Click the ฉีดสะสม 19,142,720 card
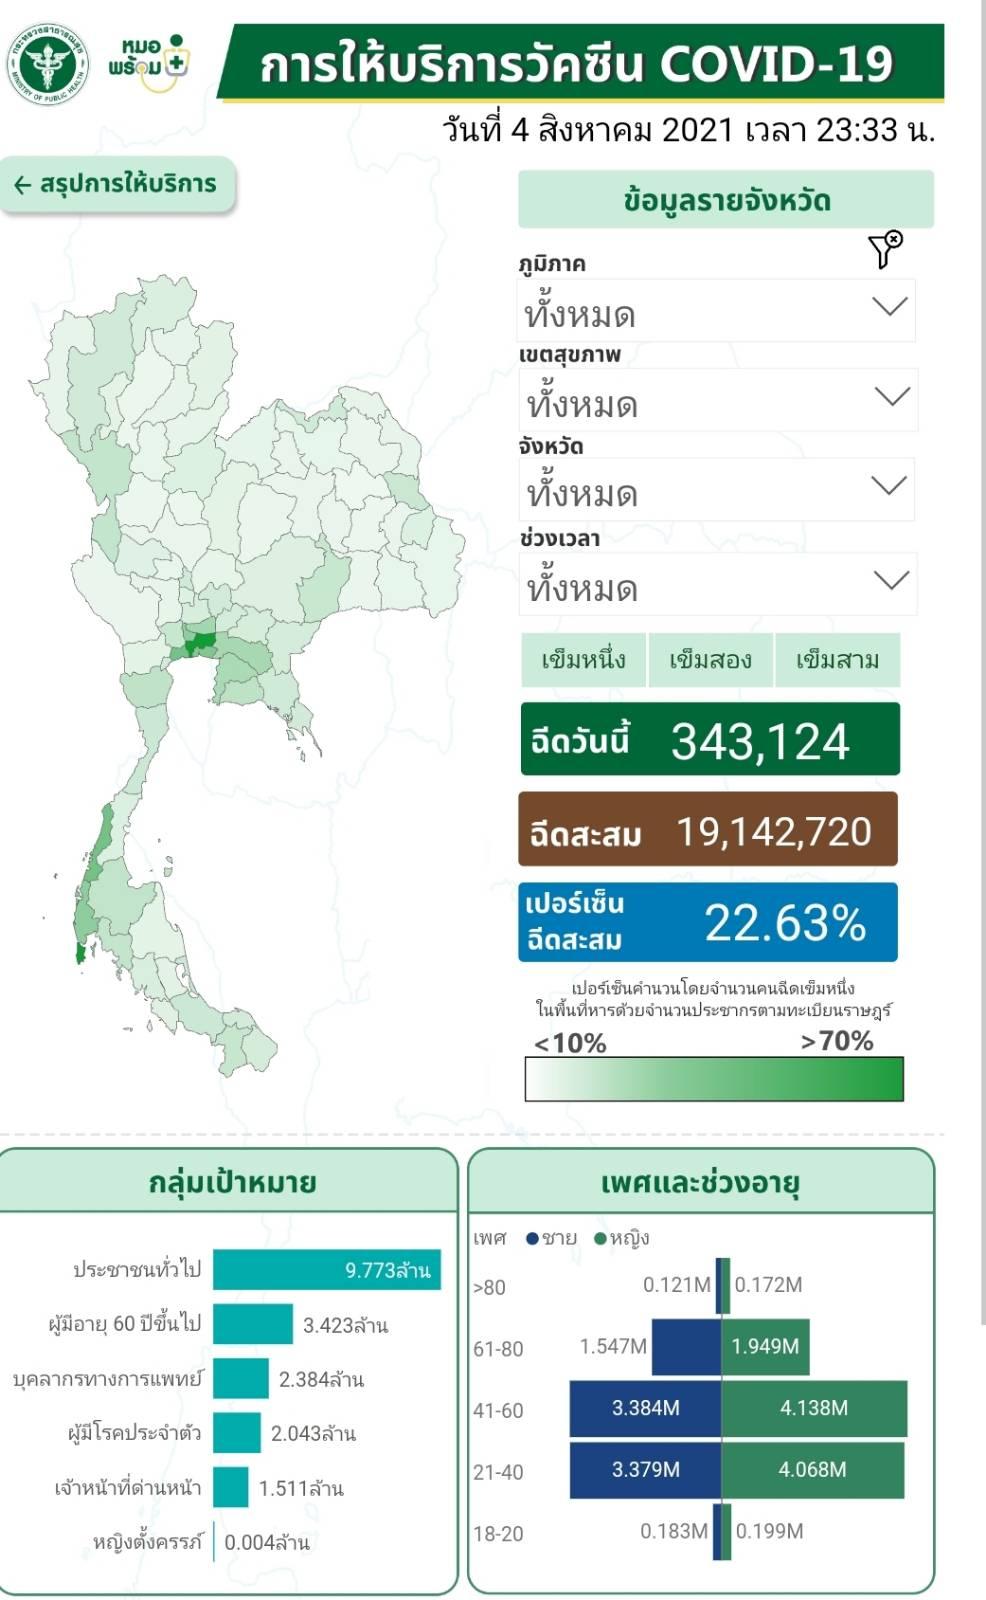 (708, 830)
